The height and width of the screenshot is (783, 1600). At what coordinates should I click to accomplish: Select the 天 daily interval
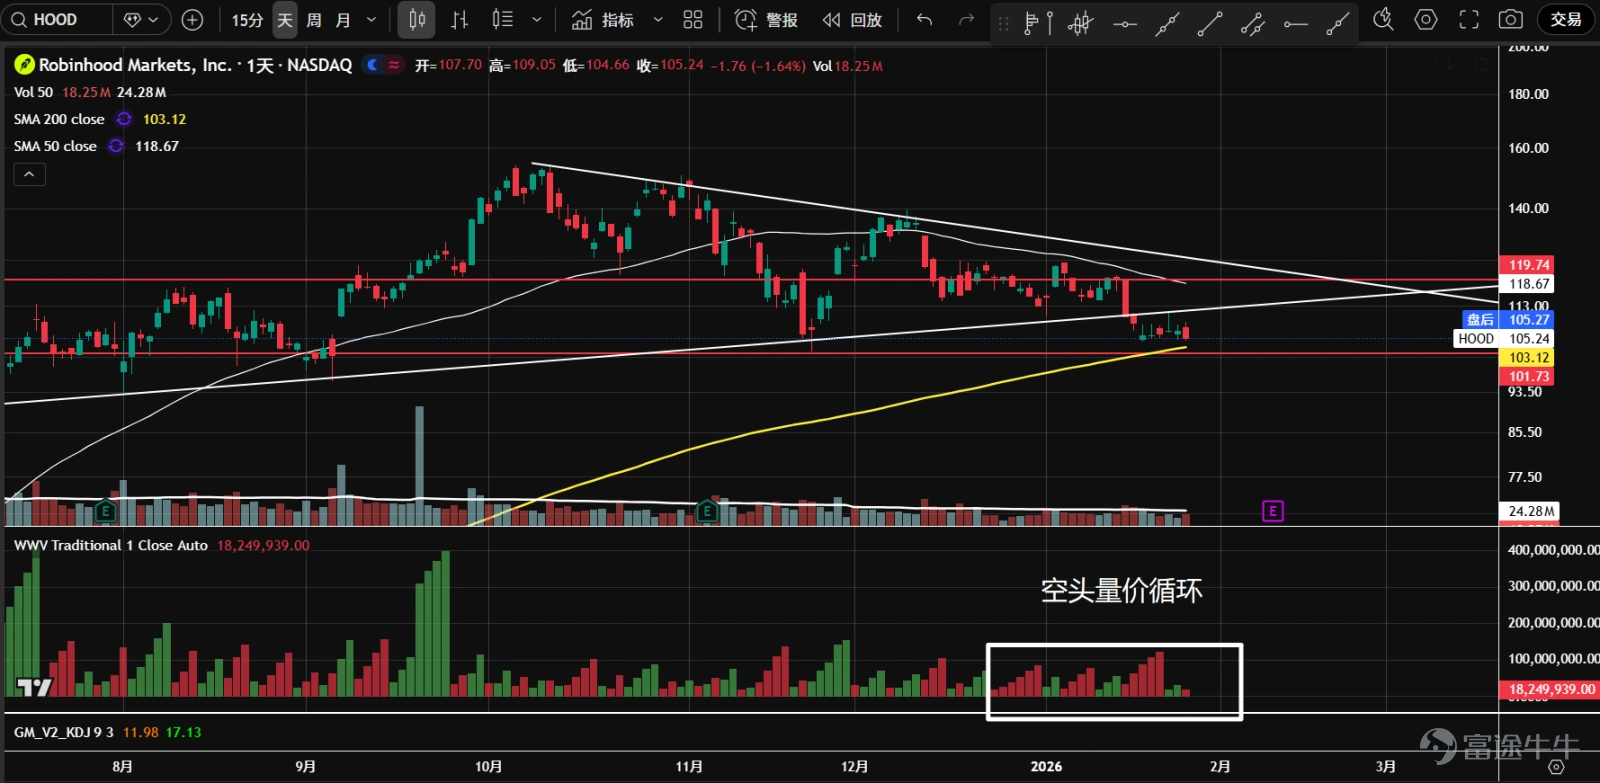coord(285,19)
